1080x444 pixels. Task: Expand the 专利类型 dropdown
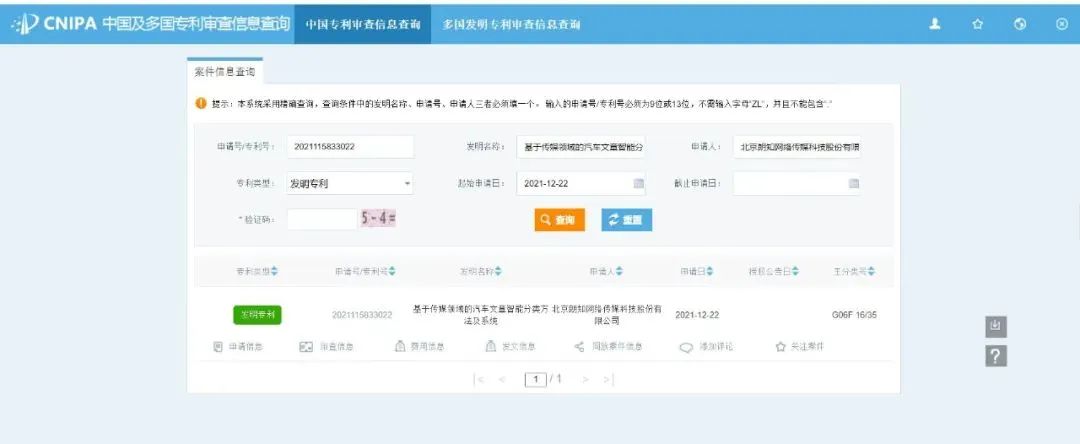tap(407, 184)
